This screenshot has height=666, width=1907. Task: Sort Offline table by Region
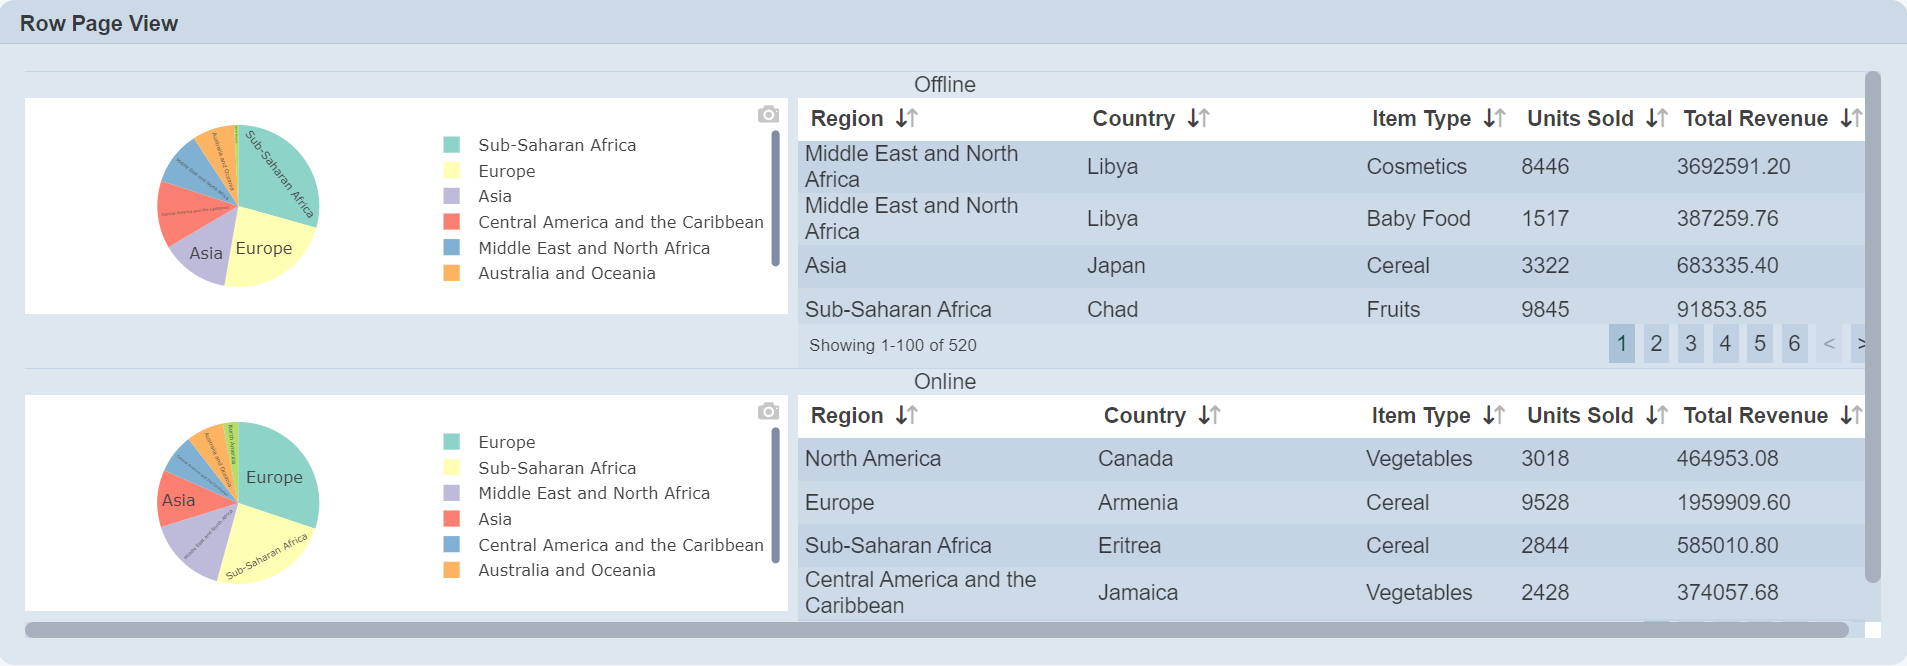tap(906, 119)
